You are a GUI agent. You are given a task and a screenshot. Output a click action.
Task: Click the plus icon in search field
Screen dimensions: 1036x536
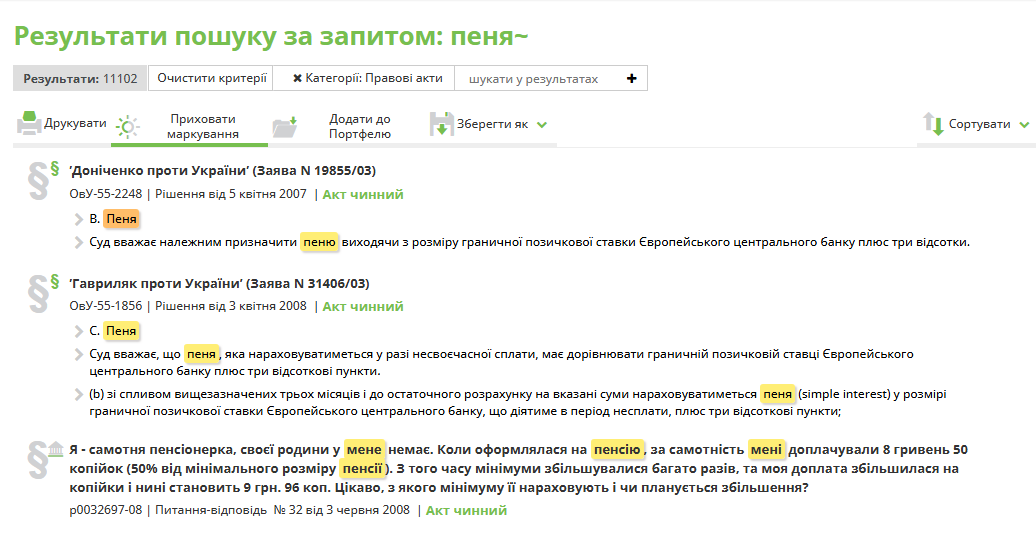(631, 79)
